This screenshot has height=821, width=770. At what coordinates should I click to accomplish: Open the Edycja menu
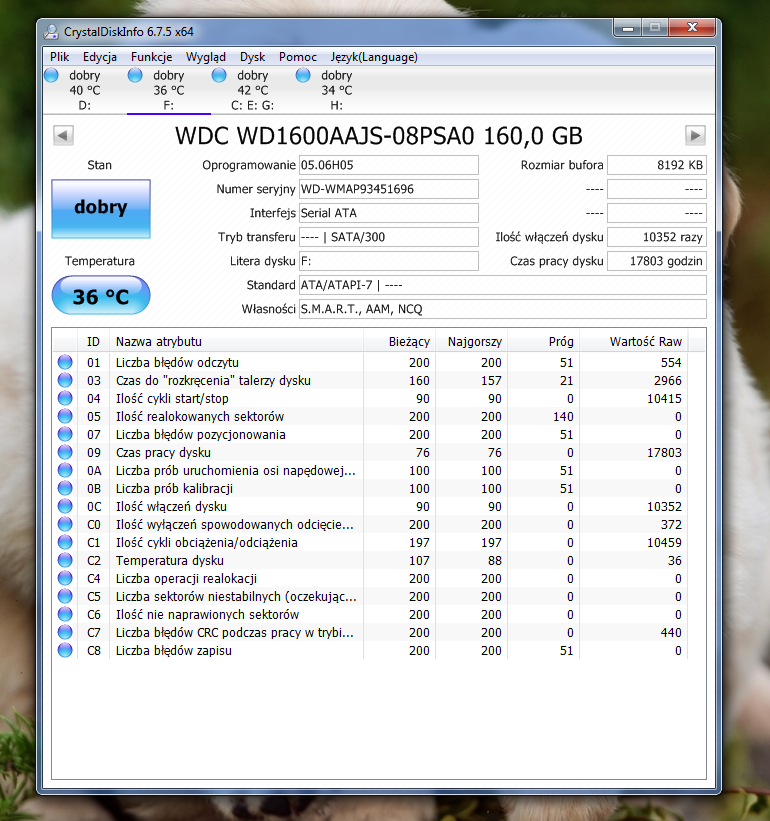tap(99, 57)
